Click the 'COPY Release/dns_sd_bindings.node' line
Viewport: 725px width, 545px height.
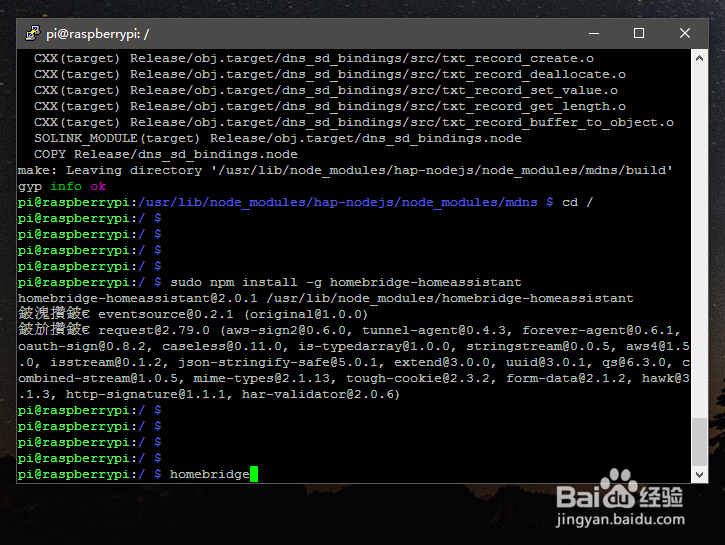[166, 154]
